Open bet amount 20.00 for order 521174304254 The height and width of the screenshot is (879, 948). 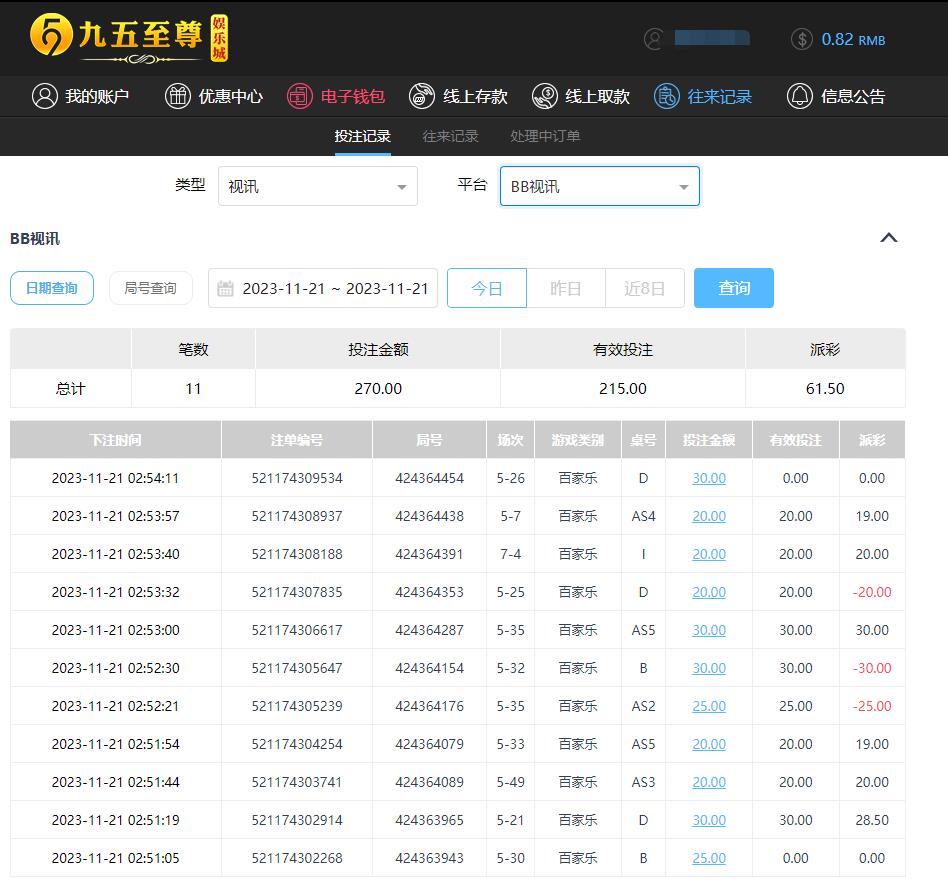709,744
